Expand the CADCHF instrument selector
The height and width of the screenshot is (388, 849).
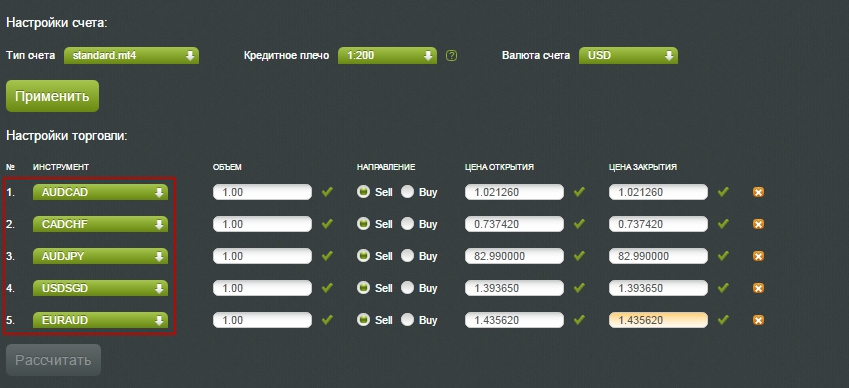pyautogui.click(x=101, y=224)
